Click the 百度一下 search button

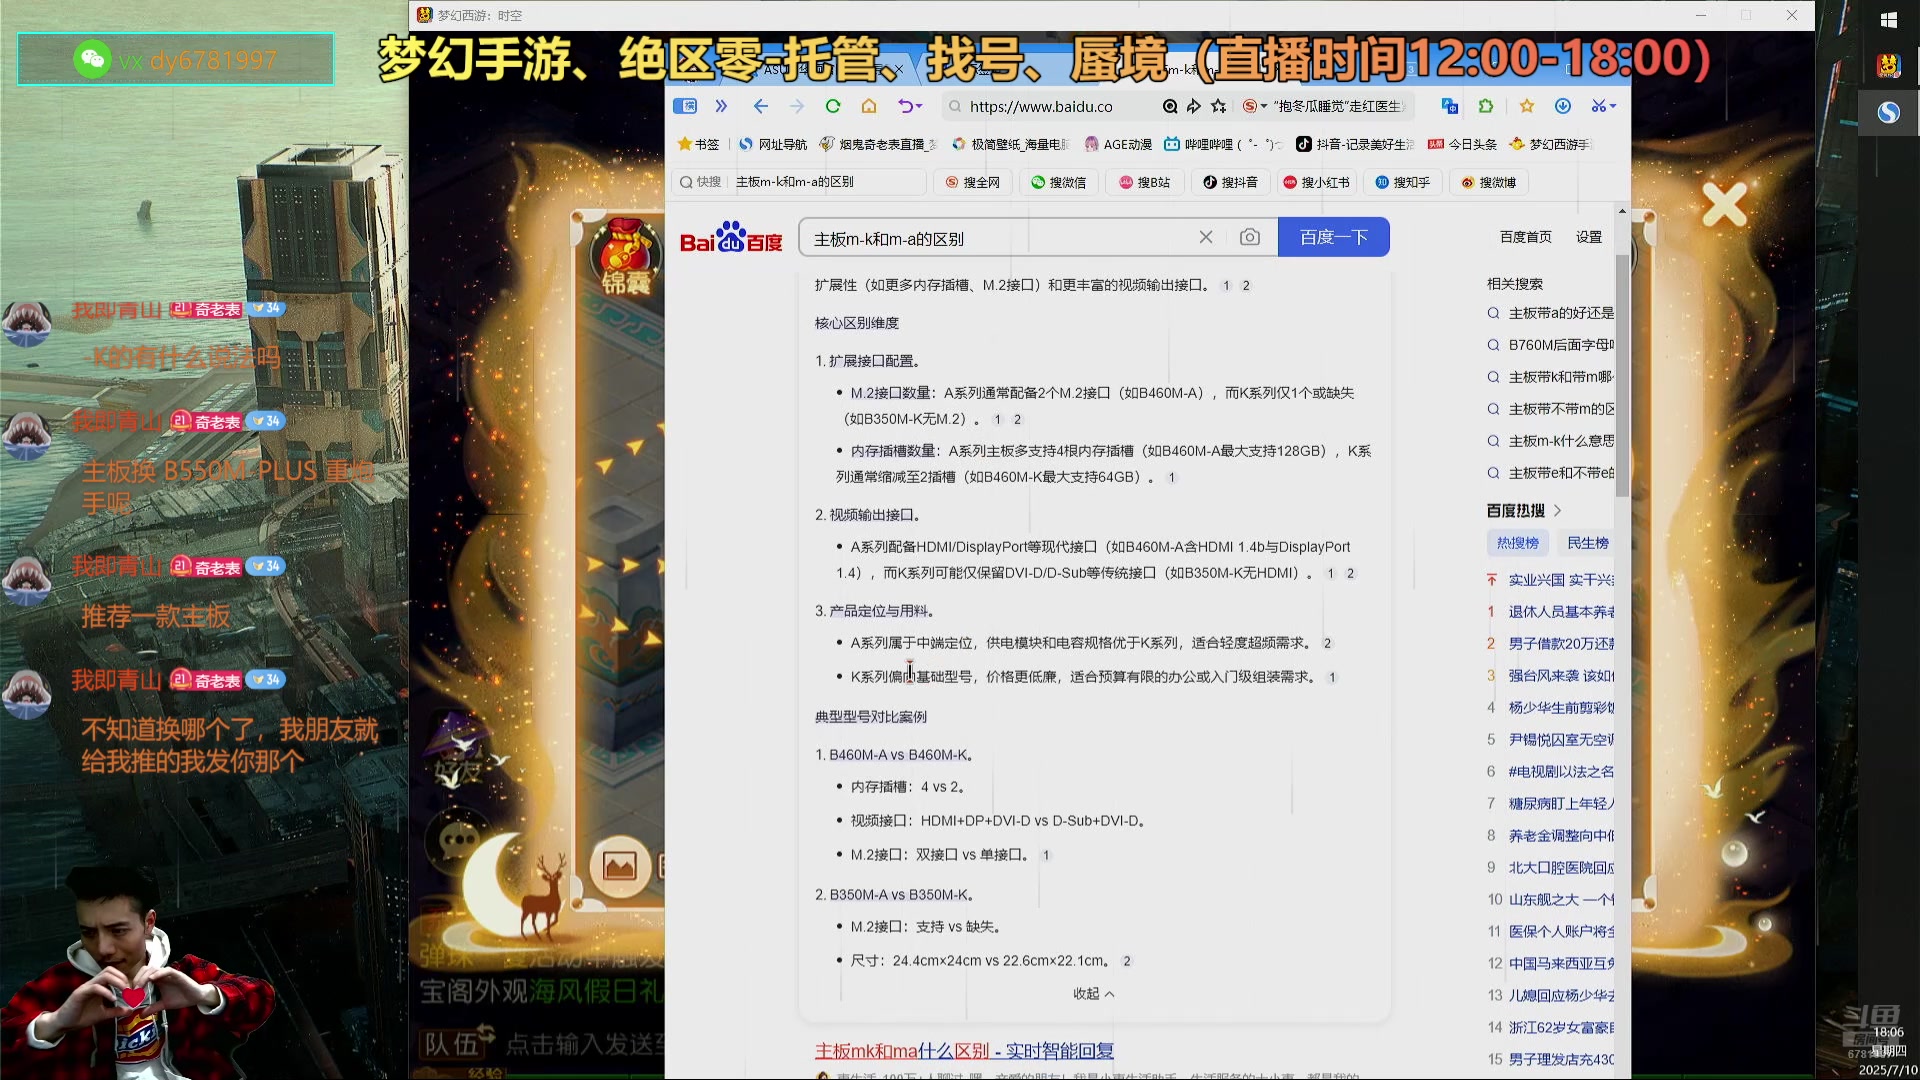[x=1334, y=237]
